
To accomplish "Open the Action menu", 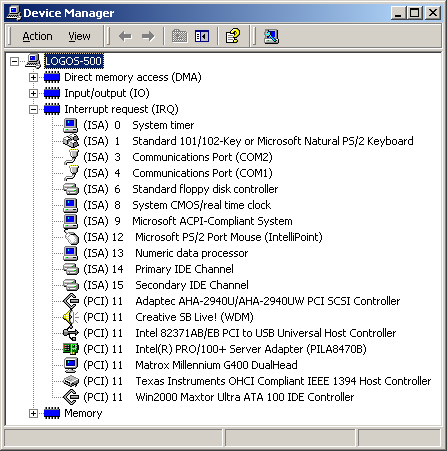I will 37,36.
